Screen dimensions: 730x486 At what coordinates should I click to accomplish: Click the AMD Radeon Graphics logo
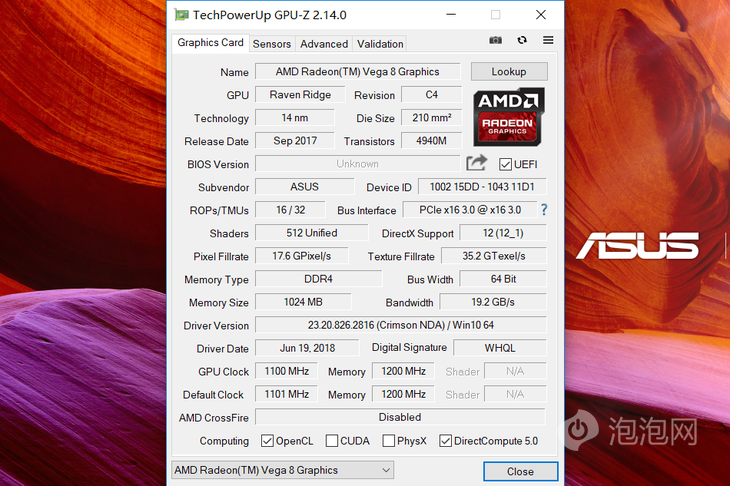[508, 117]
